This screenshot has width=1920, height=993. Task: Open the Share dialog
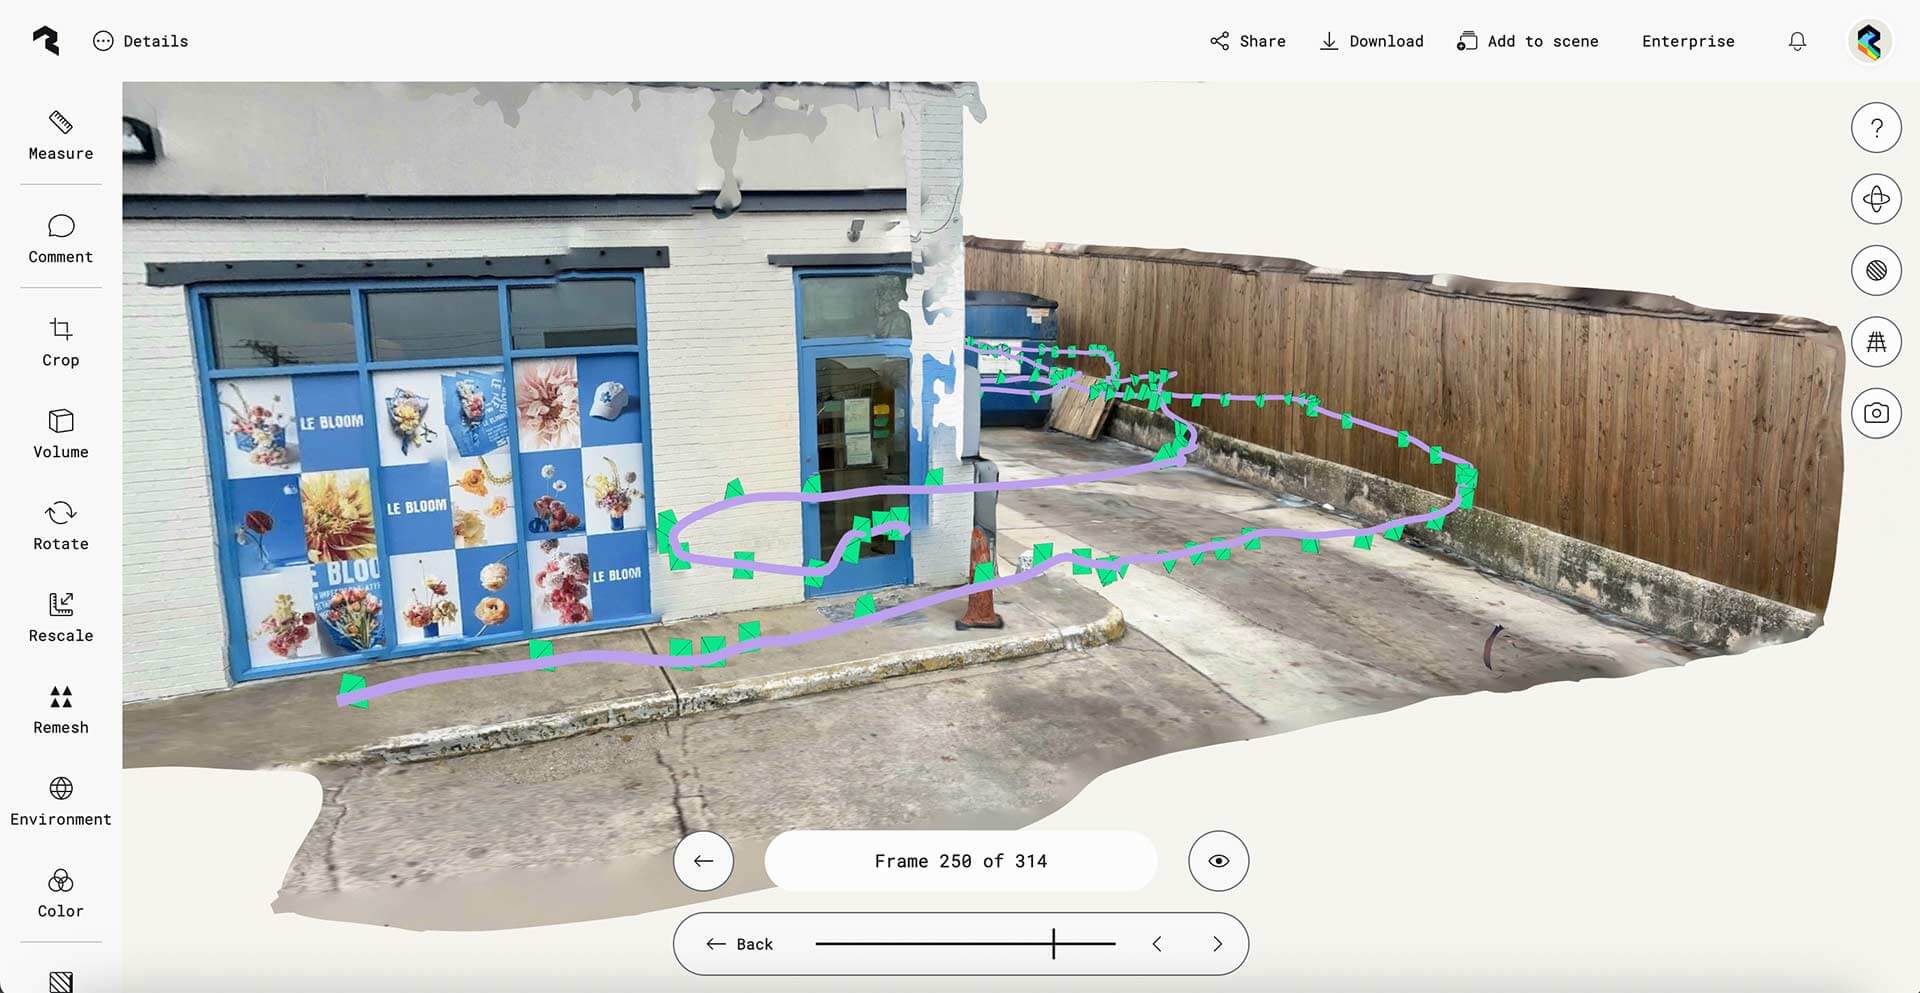[1247, 41]
